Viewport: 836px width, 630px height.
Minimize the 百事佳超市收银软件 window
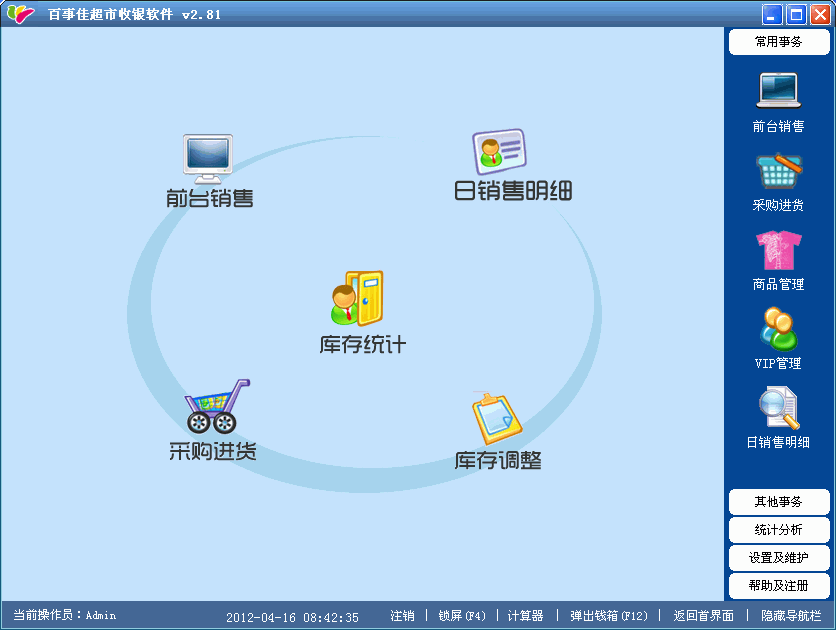pyautogui.click(x=771, y=14)
